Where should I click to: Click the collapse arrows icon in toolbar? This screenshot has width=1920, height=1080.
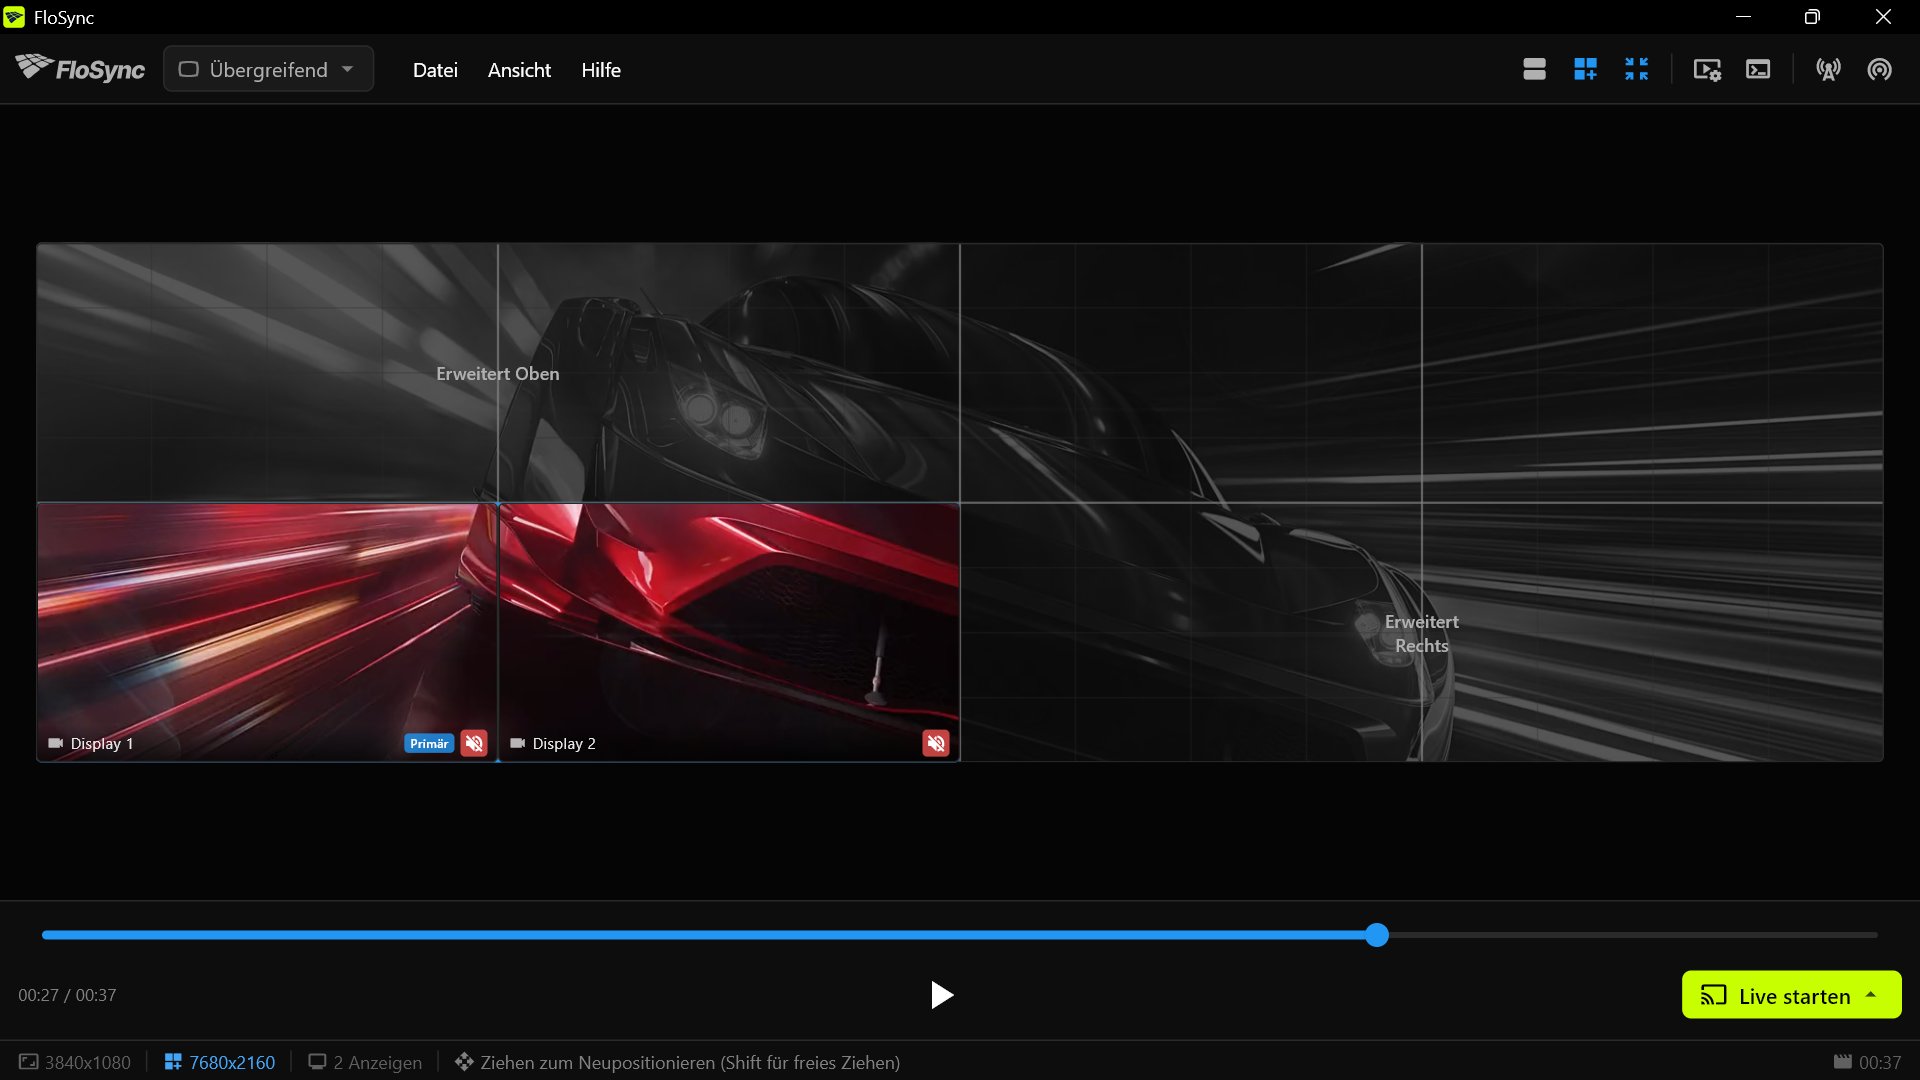coord(1636,69)
